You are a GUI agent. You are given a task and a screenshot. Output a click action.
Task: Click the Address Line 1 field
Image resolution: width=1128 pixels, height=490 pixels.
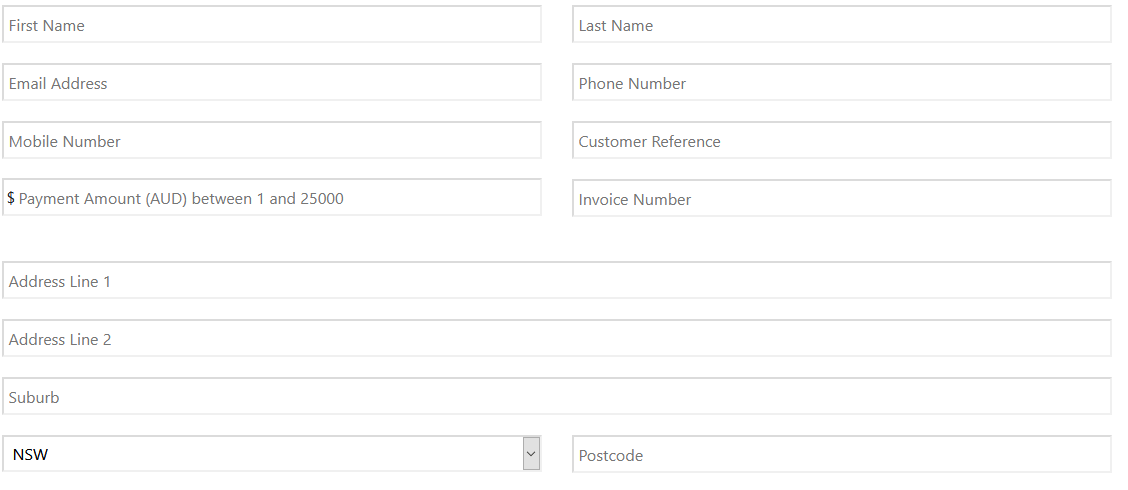click(x=556, y=281)
